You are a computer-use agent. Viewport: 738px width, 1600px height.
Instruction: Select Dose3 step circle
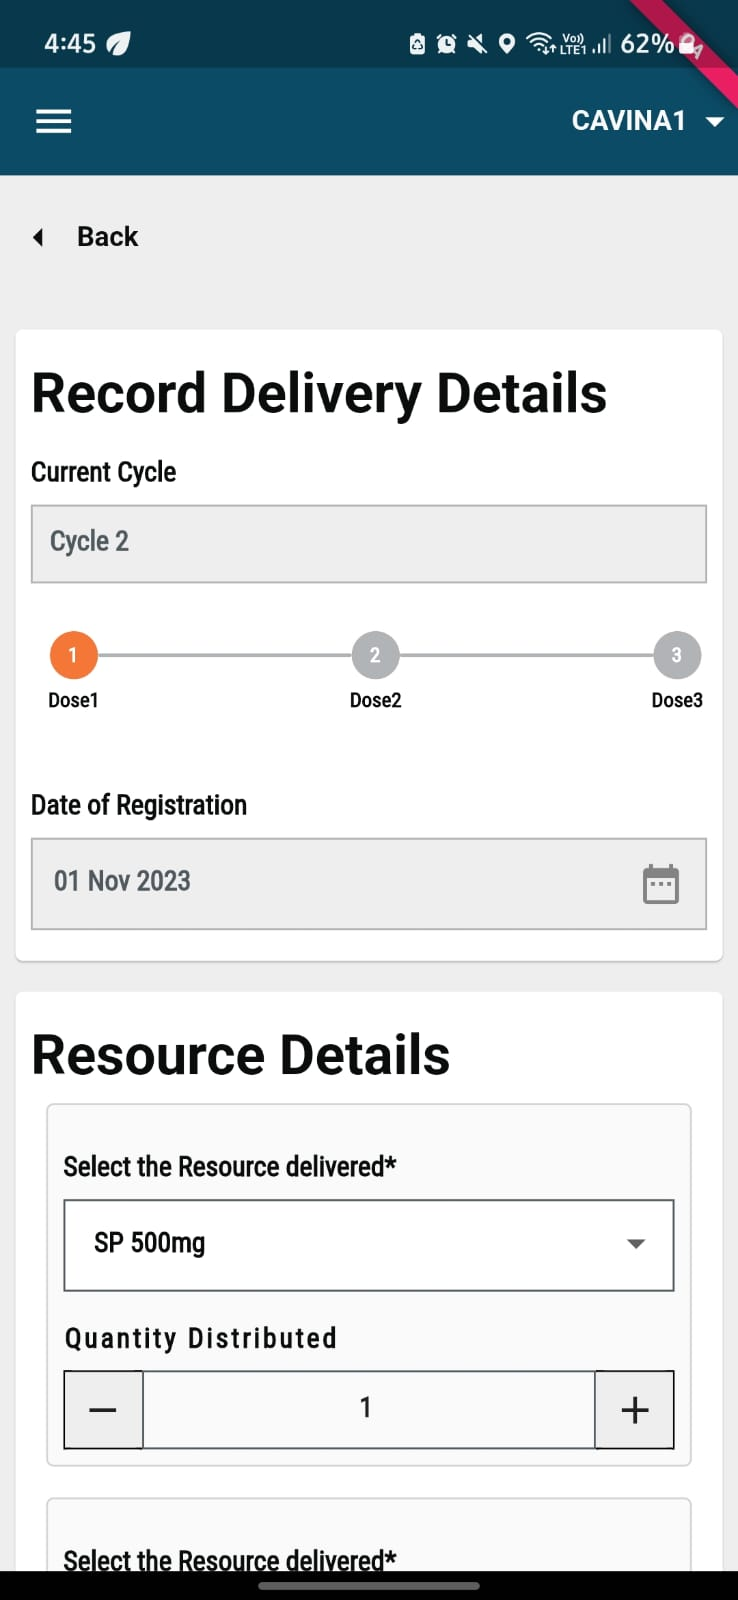[677, 655]
